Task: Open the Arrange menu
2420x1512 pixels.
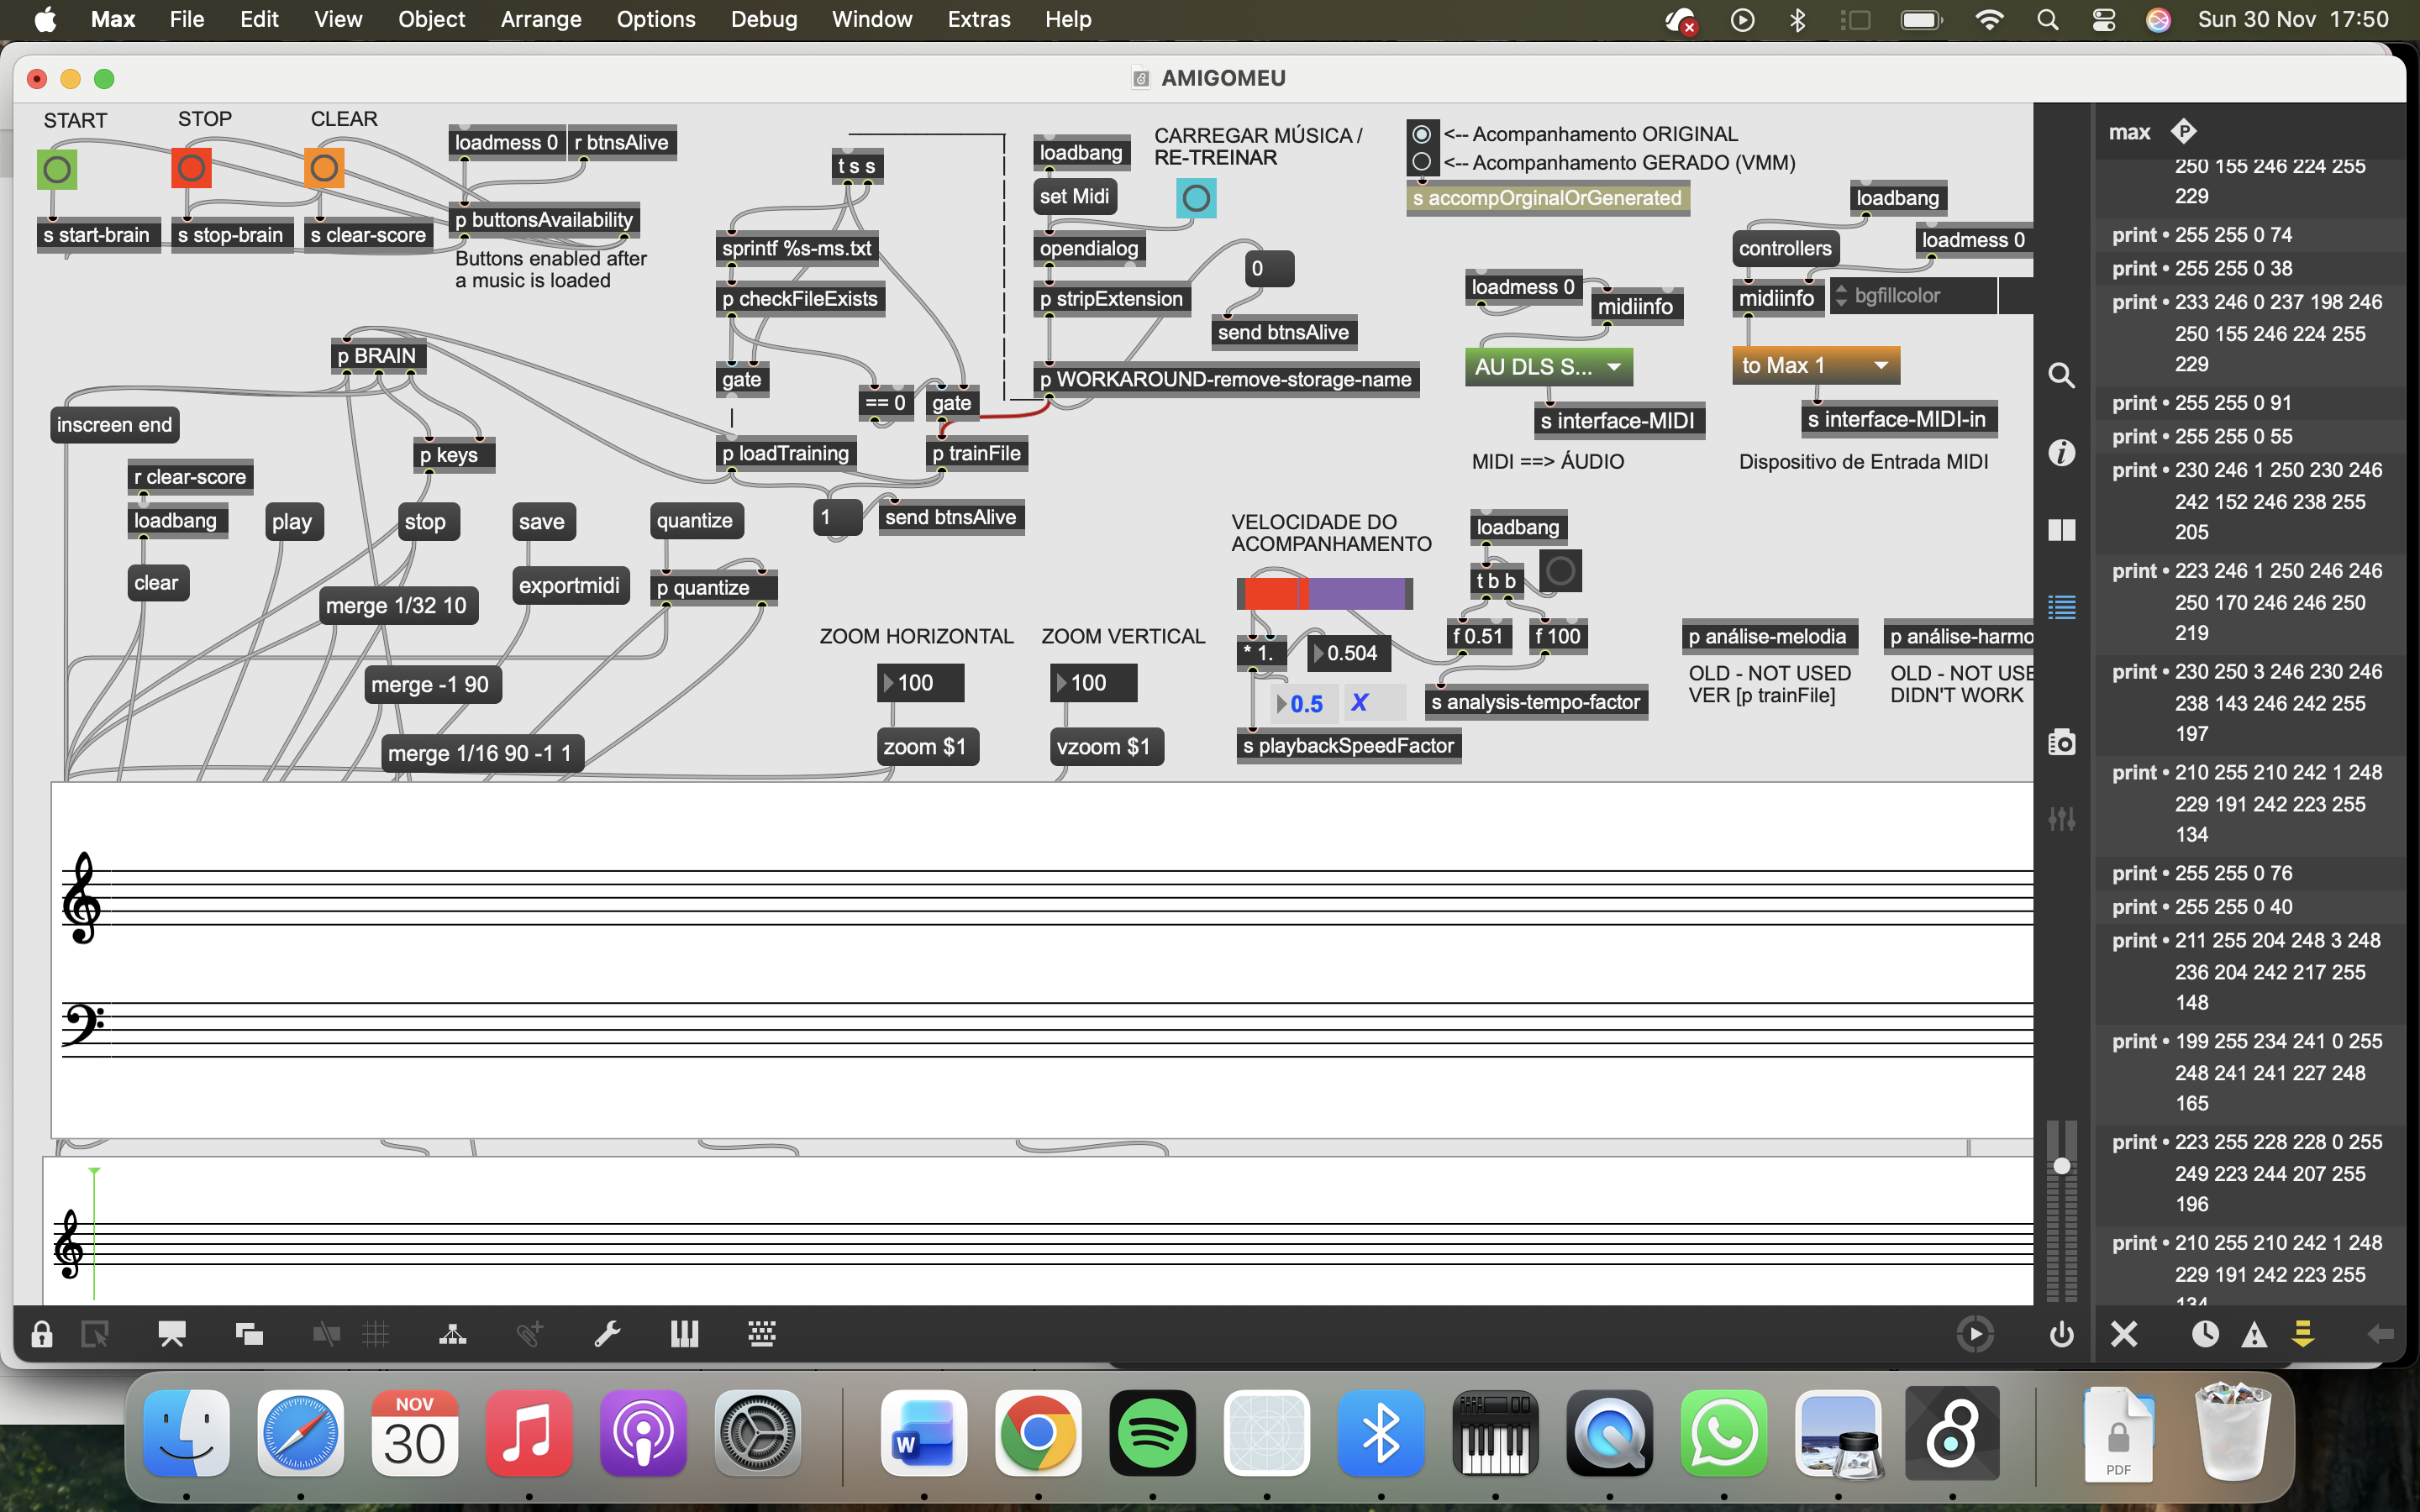Action: [x=540, y=19]
